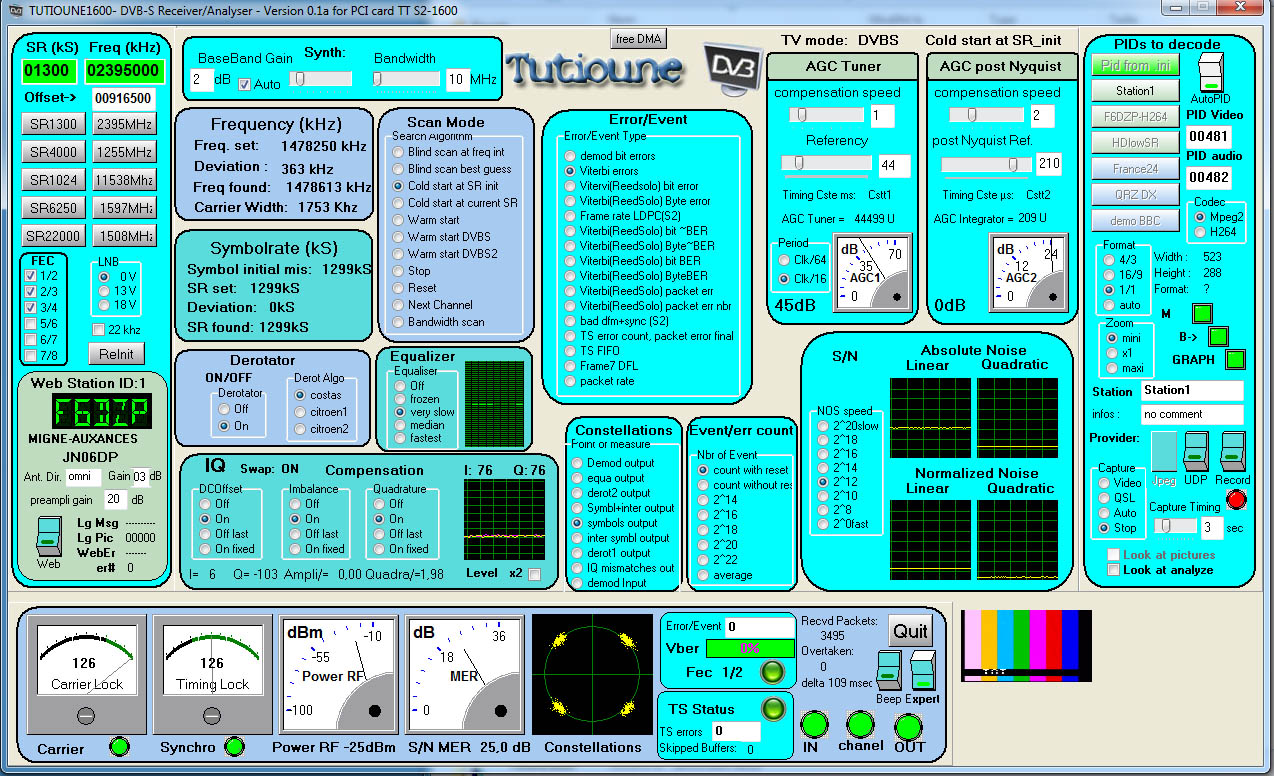Enable the 22 khz checkbox
Screen dimensions: 1274x776
click(98, 329)
